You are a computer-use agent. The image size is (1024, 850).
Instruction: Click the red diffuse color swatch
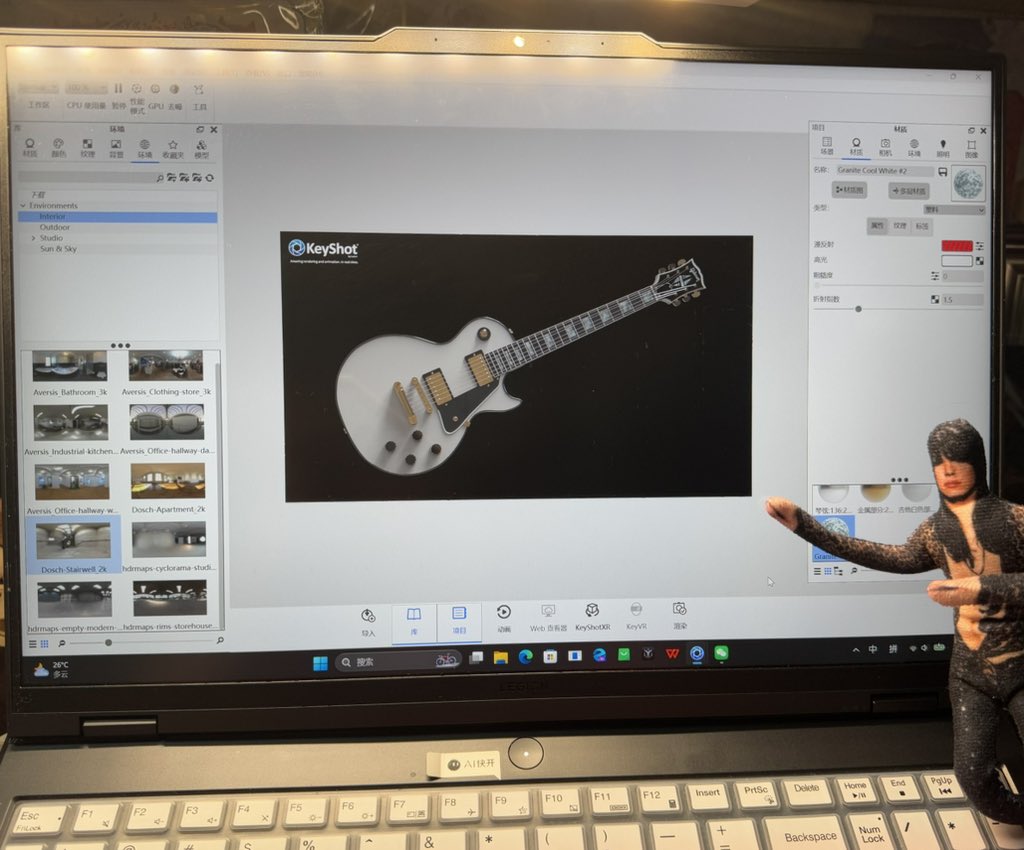(x=957, y=245)
